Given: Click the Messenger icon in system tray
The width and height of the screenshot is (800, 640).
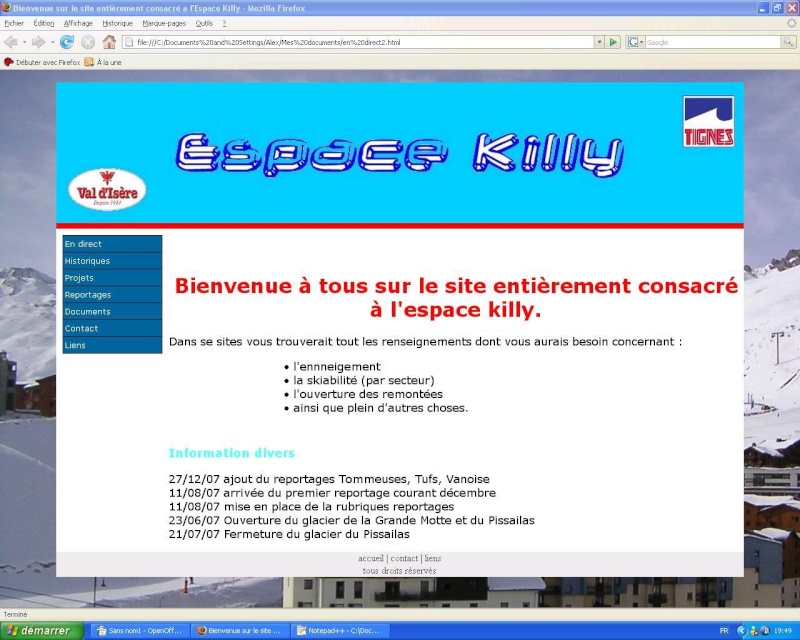Looking at the screenshot, I should tap(754, 631).
